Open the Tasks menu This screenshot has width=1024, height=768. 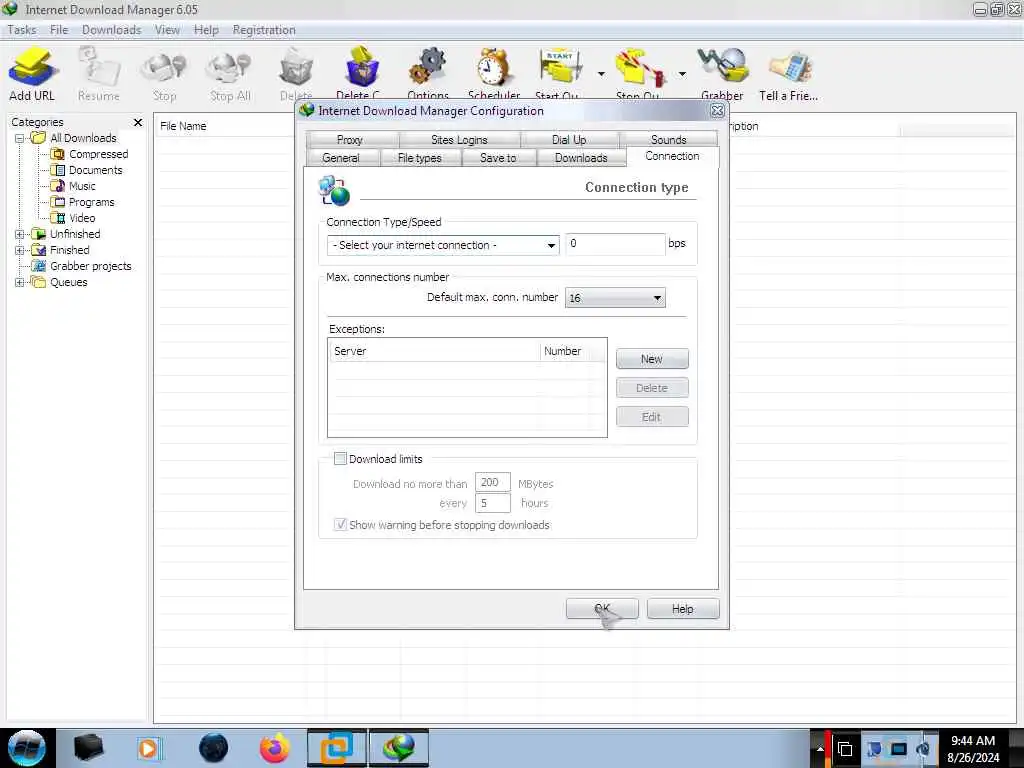pos(22,30)
